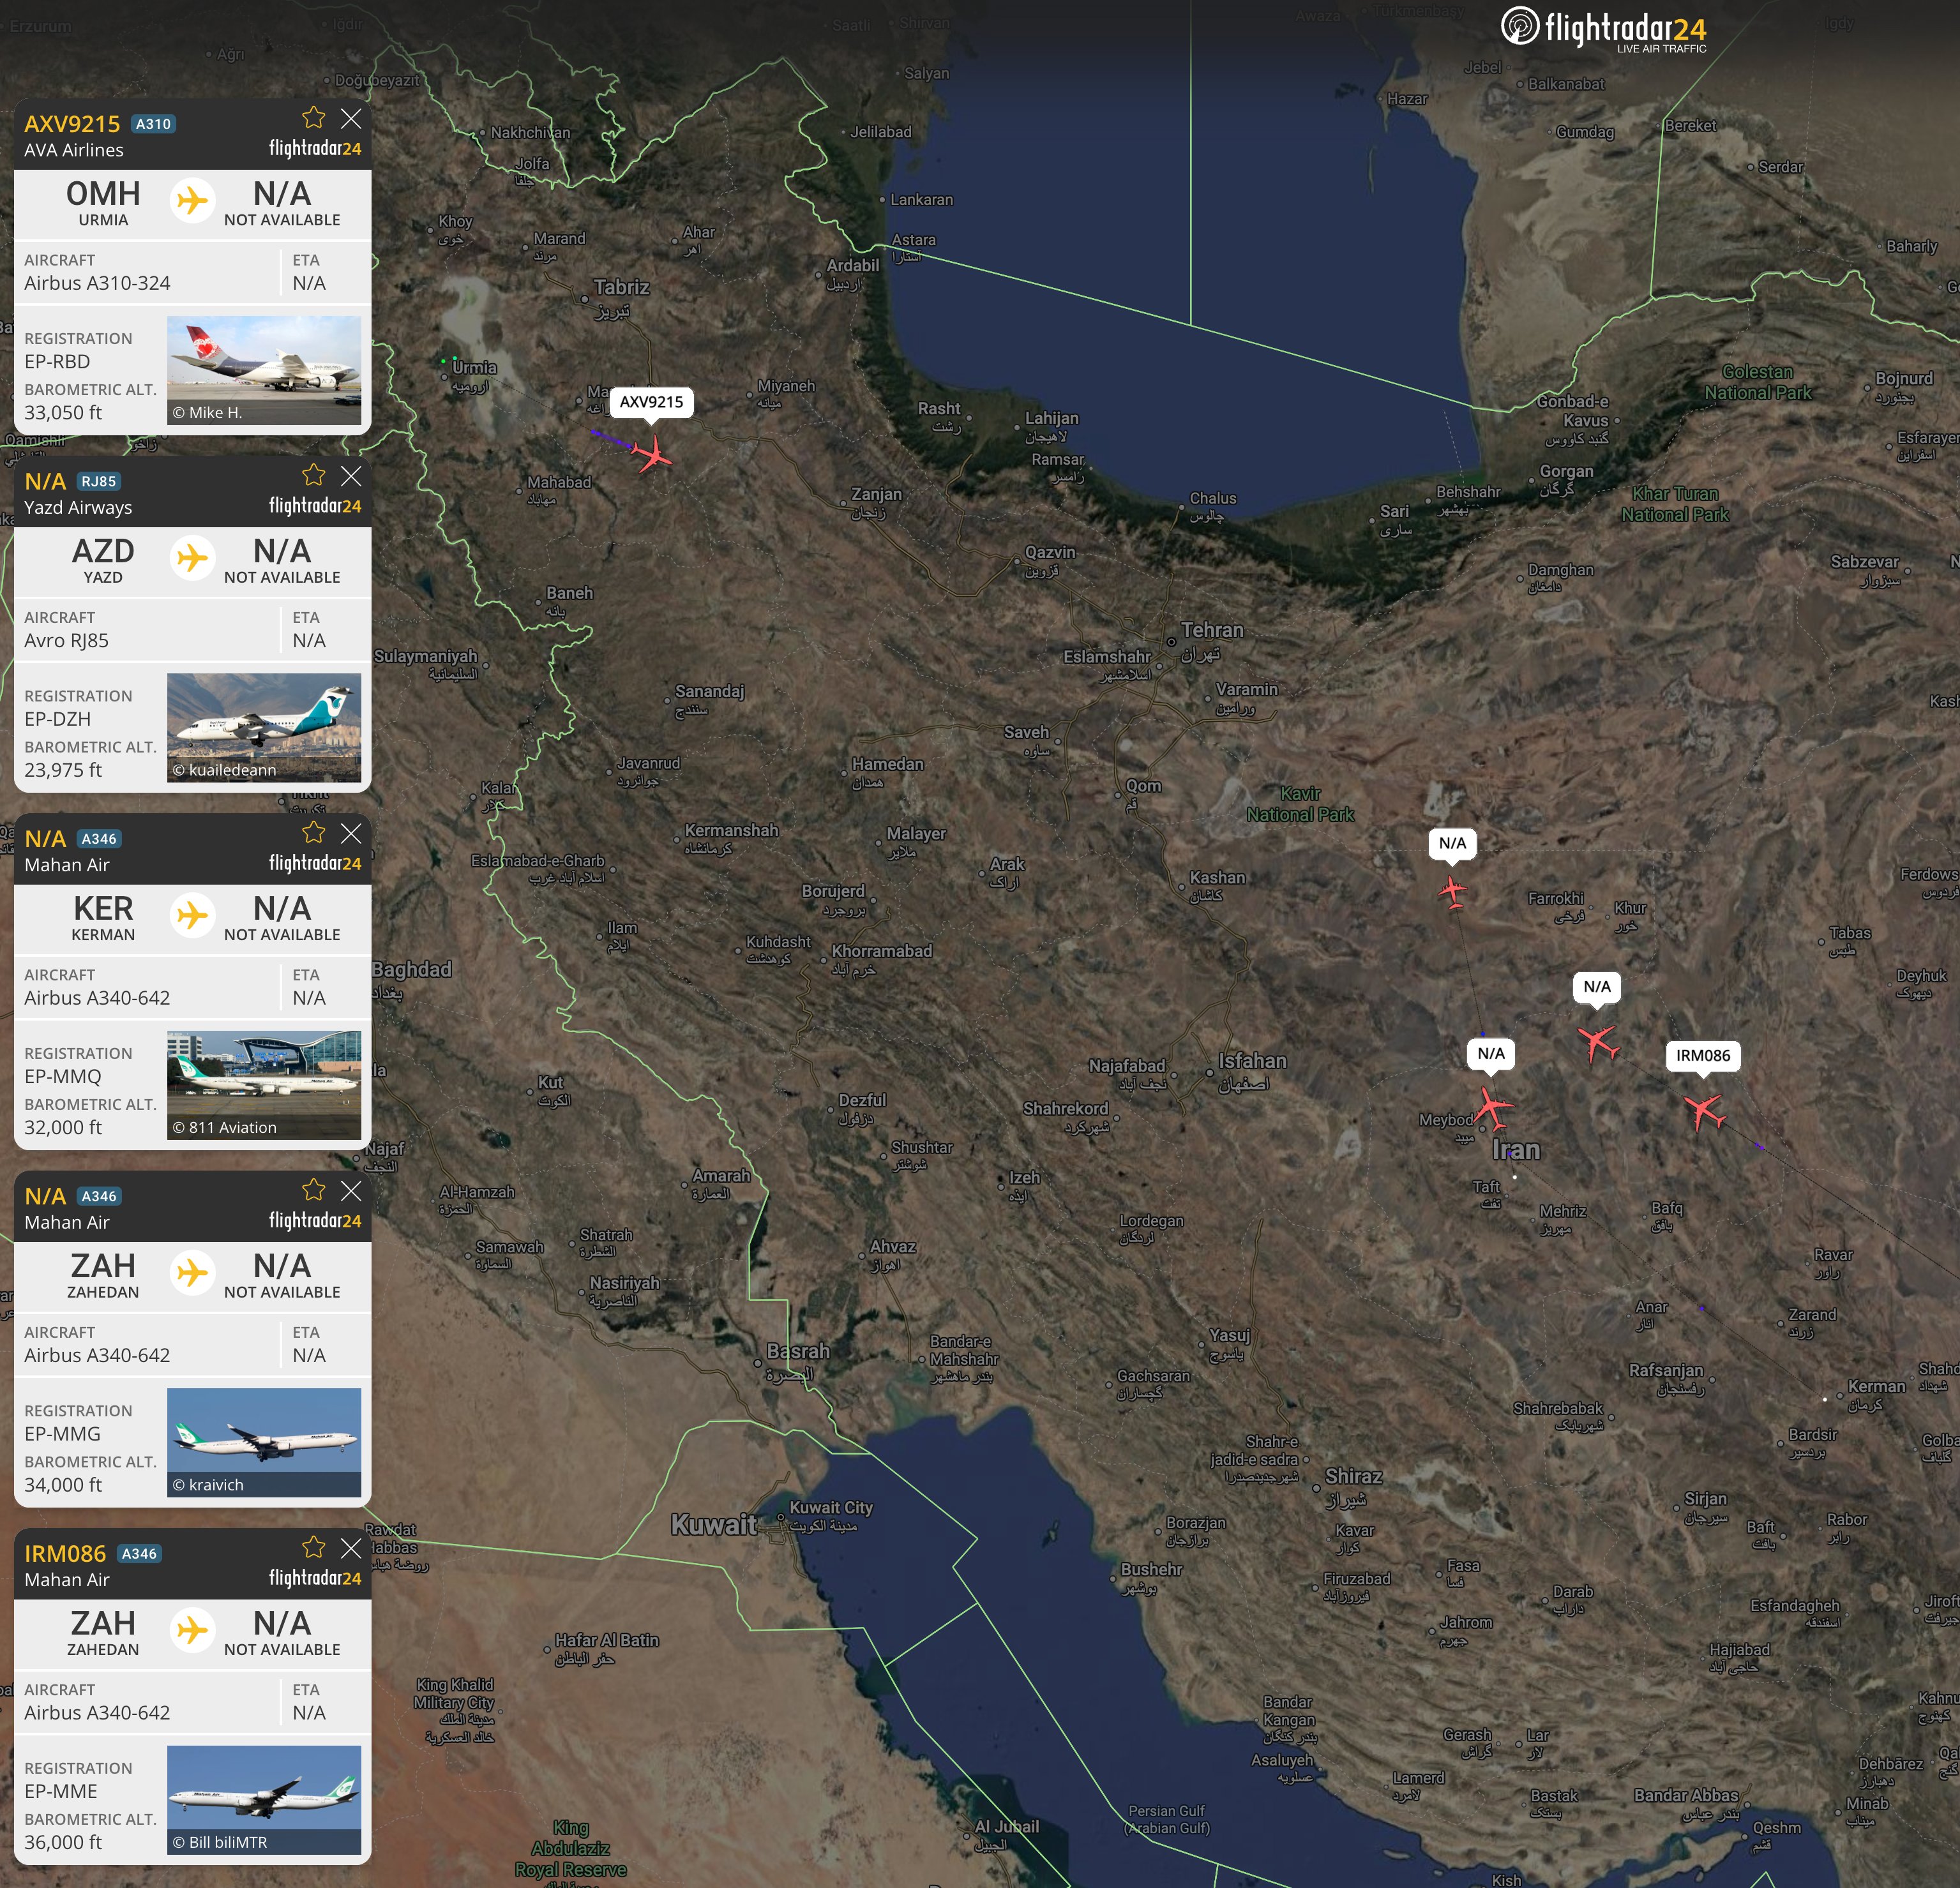Screen dimensions: 1960x1888
Task: Click the Flightradar24 logo at top right
Action: click(x=1604, y=28)
